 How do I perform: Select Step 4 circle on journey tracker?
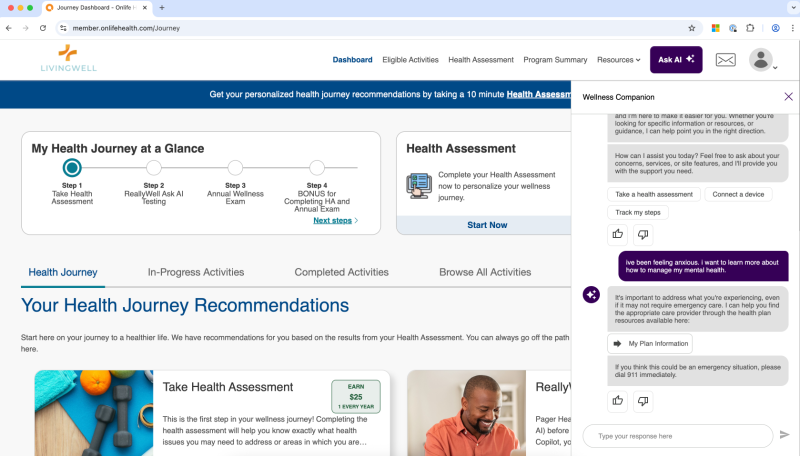[317, 167]
